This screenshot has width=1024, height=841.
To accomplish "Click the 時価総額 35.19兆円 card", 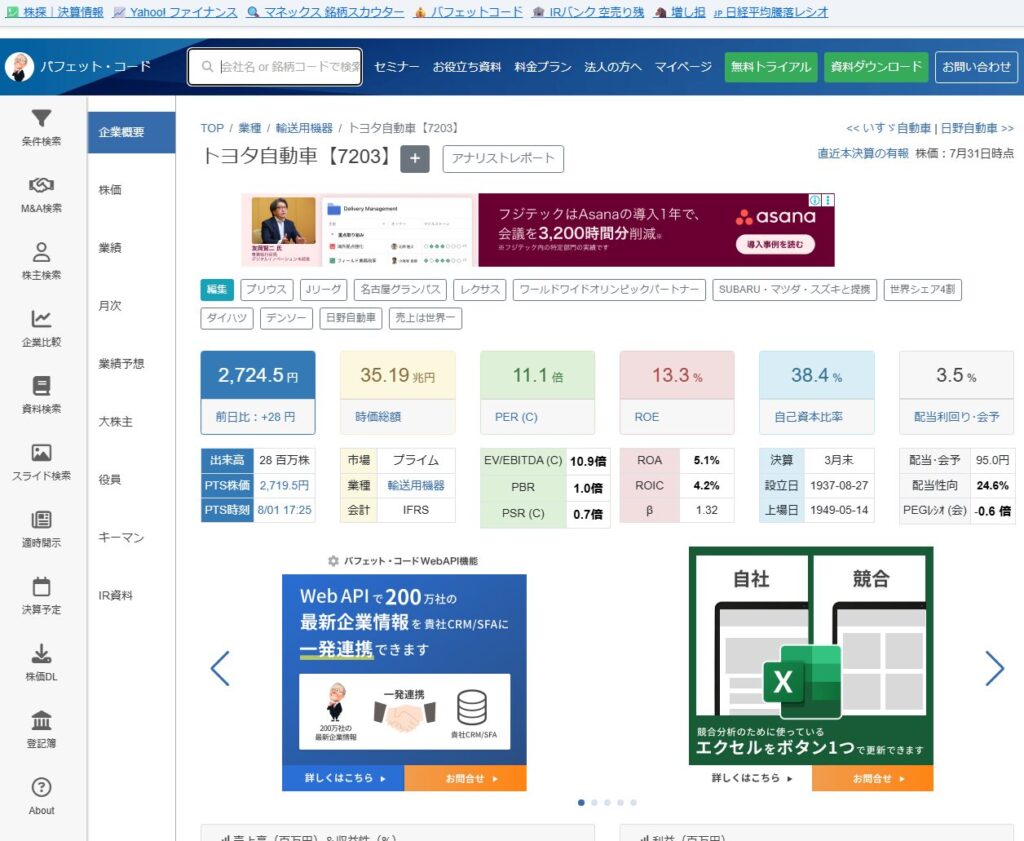I will 398,392.
